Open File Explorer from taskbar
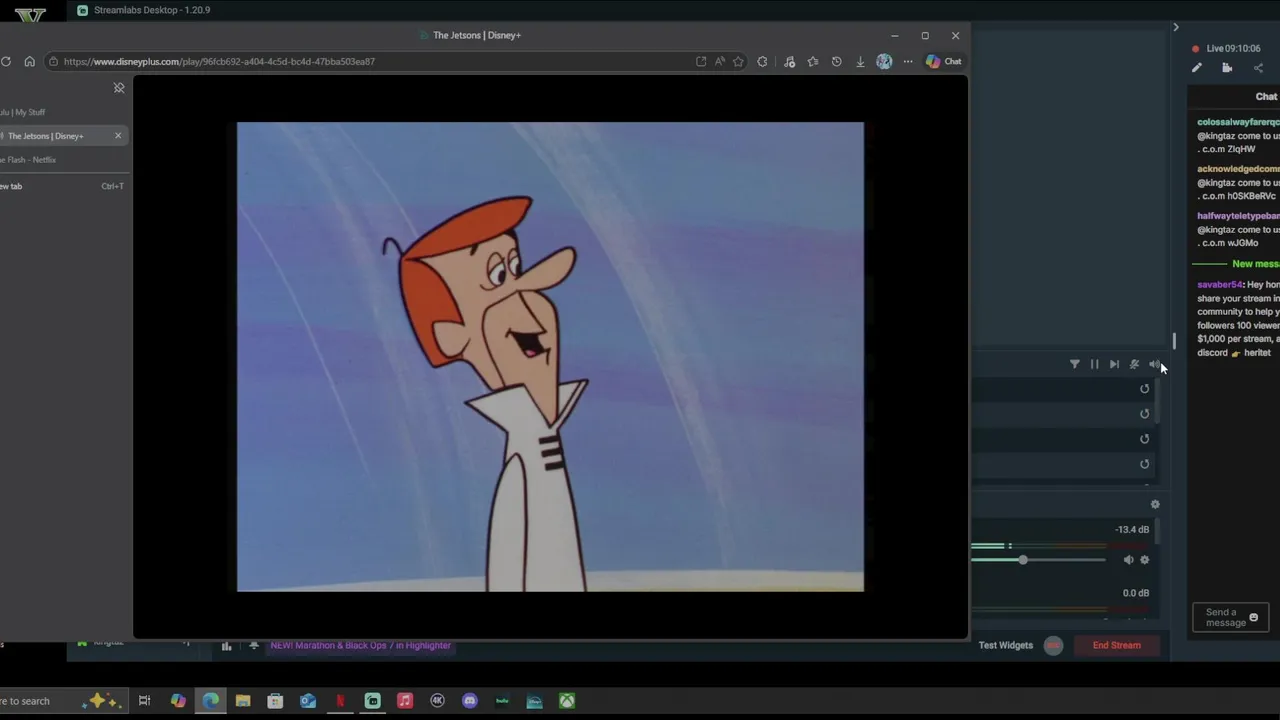The image size is (1280, 720). 243,701
